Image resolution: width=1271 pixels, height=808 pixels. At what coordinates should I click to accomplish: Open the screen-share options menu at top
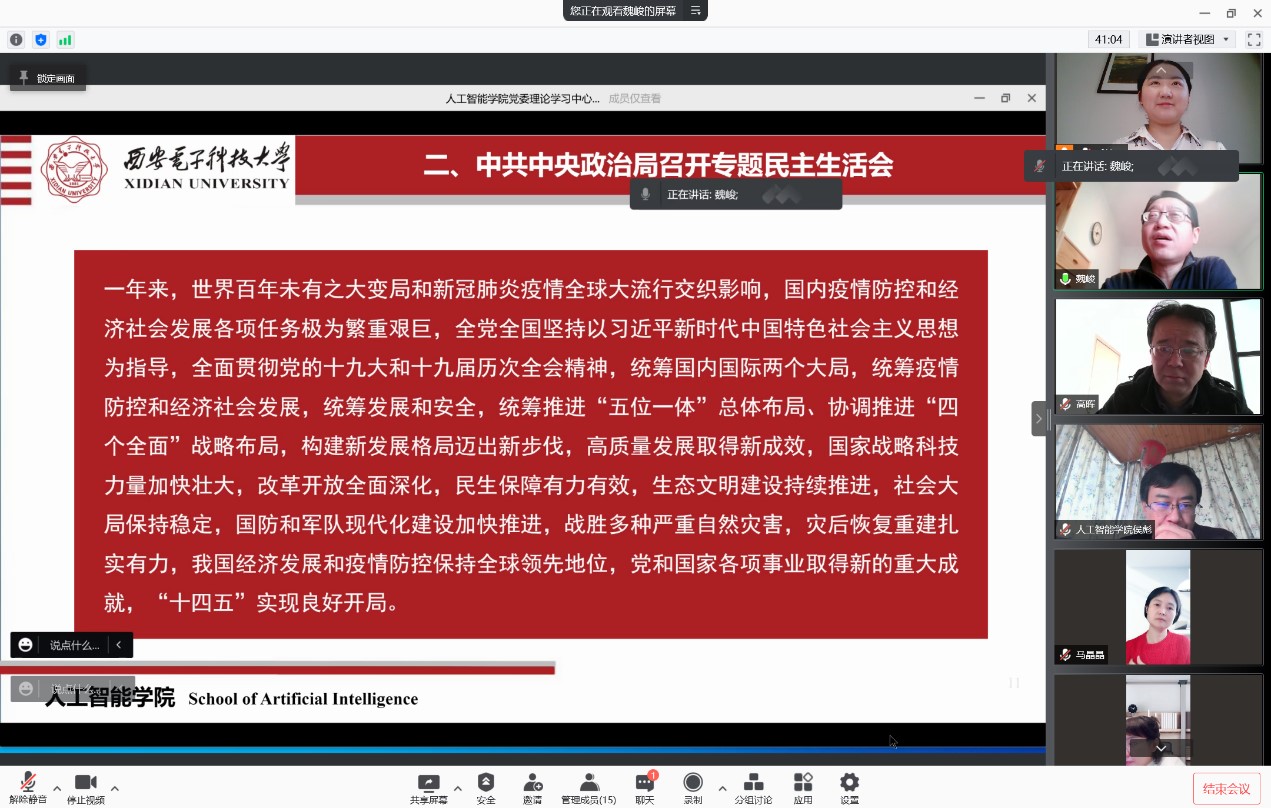click(697, 11)
